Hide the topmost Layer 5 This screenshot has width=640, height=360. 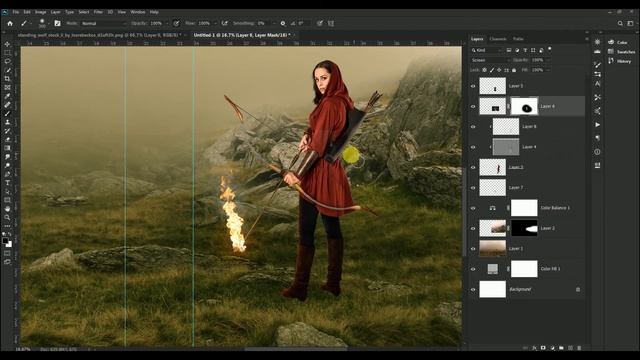click(473, 86)
